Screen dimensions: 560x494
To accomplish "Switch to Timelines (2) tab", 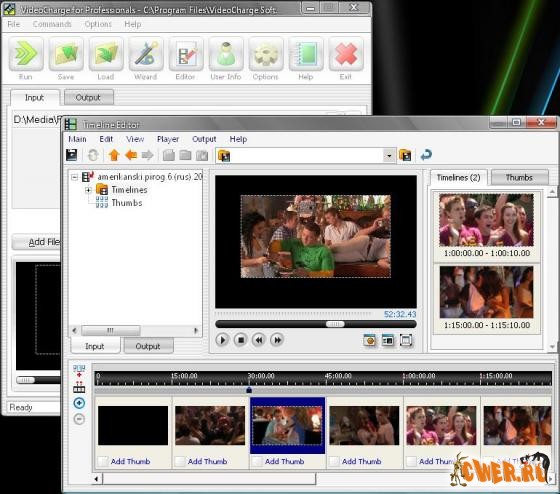I will click(x=459, y=178).
